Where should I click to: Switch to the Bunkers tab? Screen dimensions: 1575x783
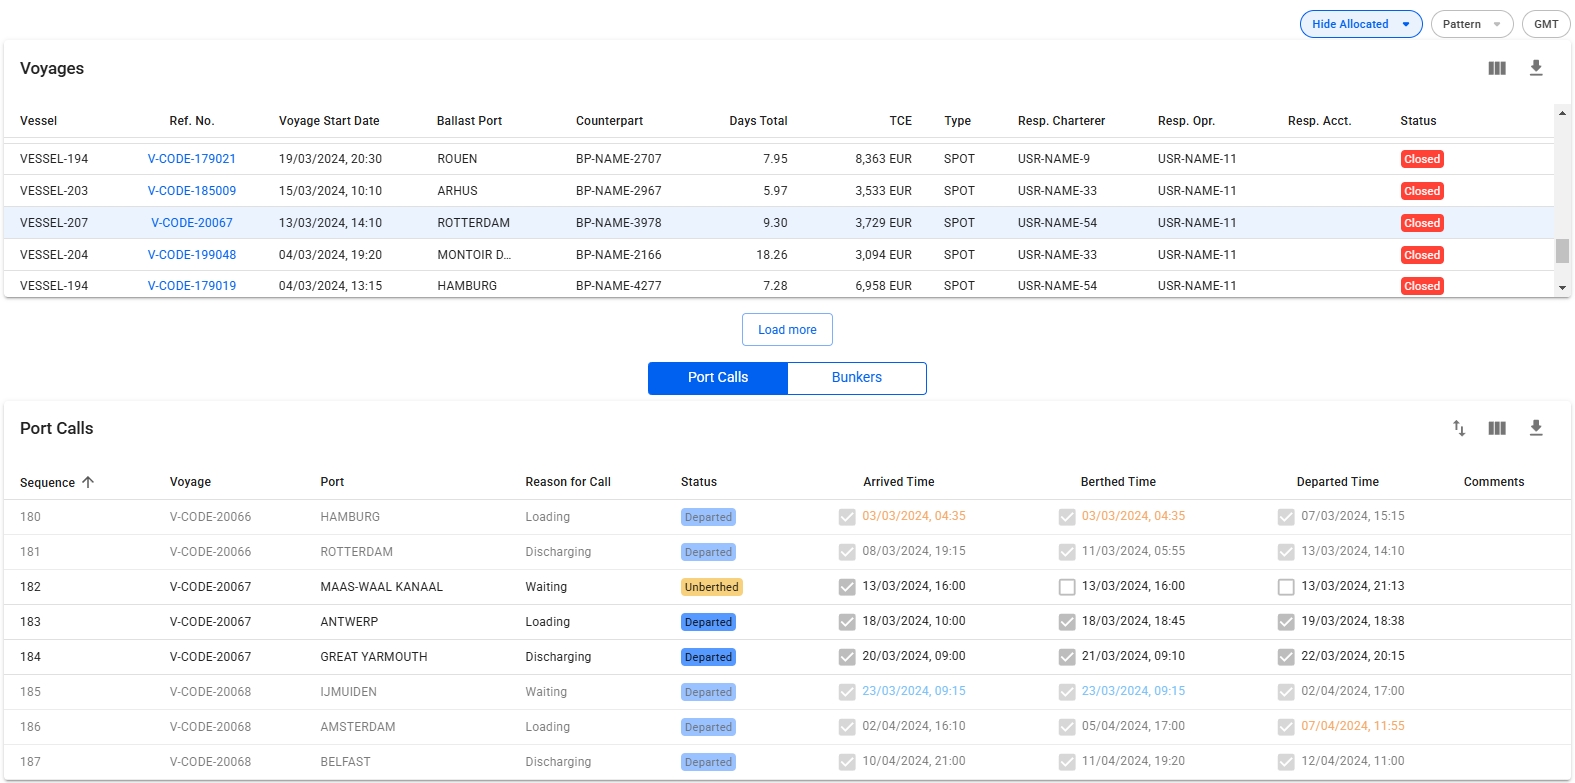856,378
